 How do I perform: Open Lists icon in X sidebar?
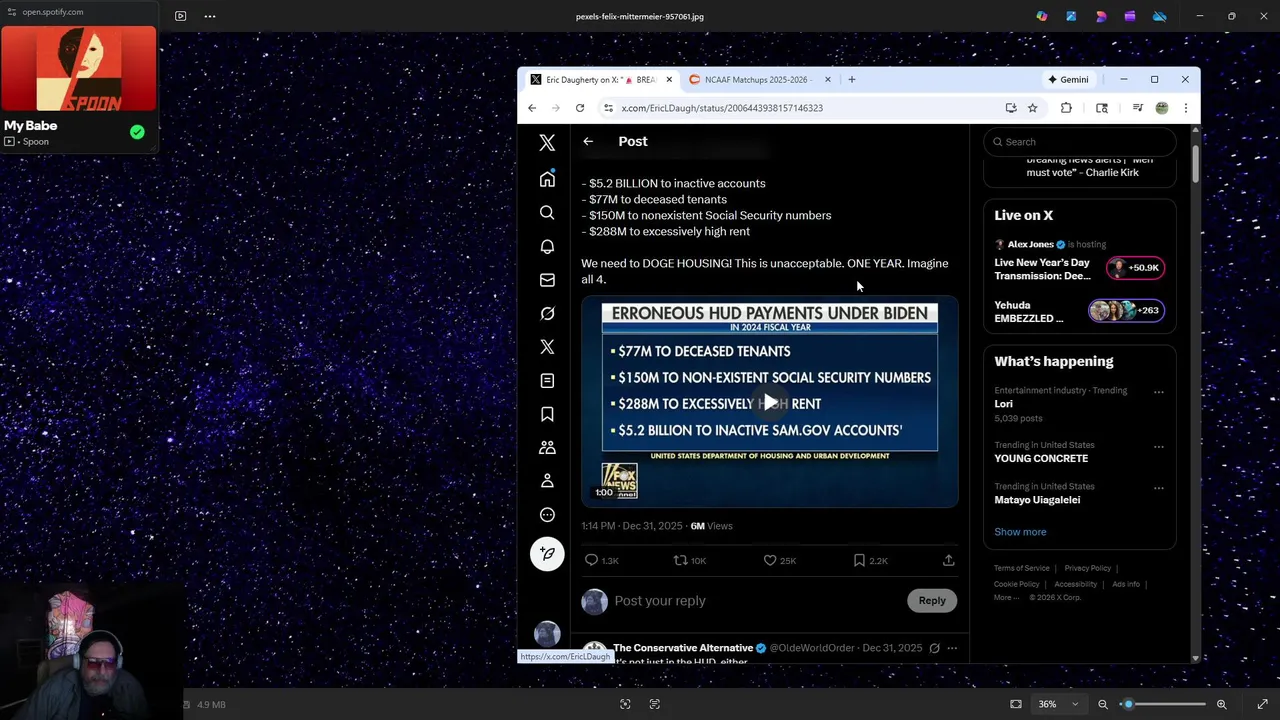click(x=547, y=381)
